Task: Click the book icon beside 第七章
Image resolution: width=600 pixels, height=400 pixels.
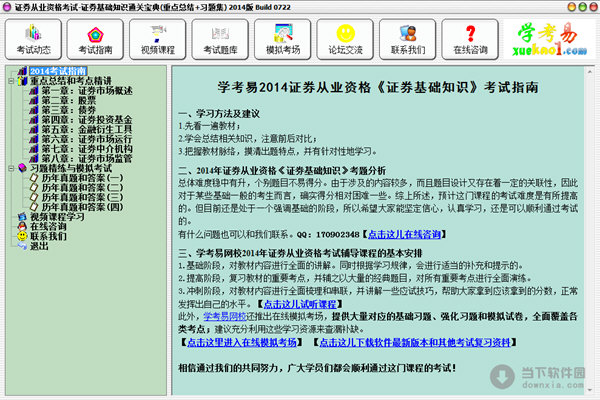Action: [x=34, y=149]
